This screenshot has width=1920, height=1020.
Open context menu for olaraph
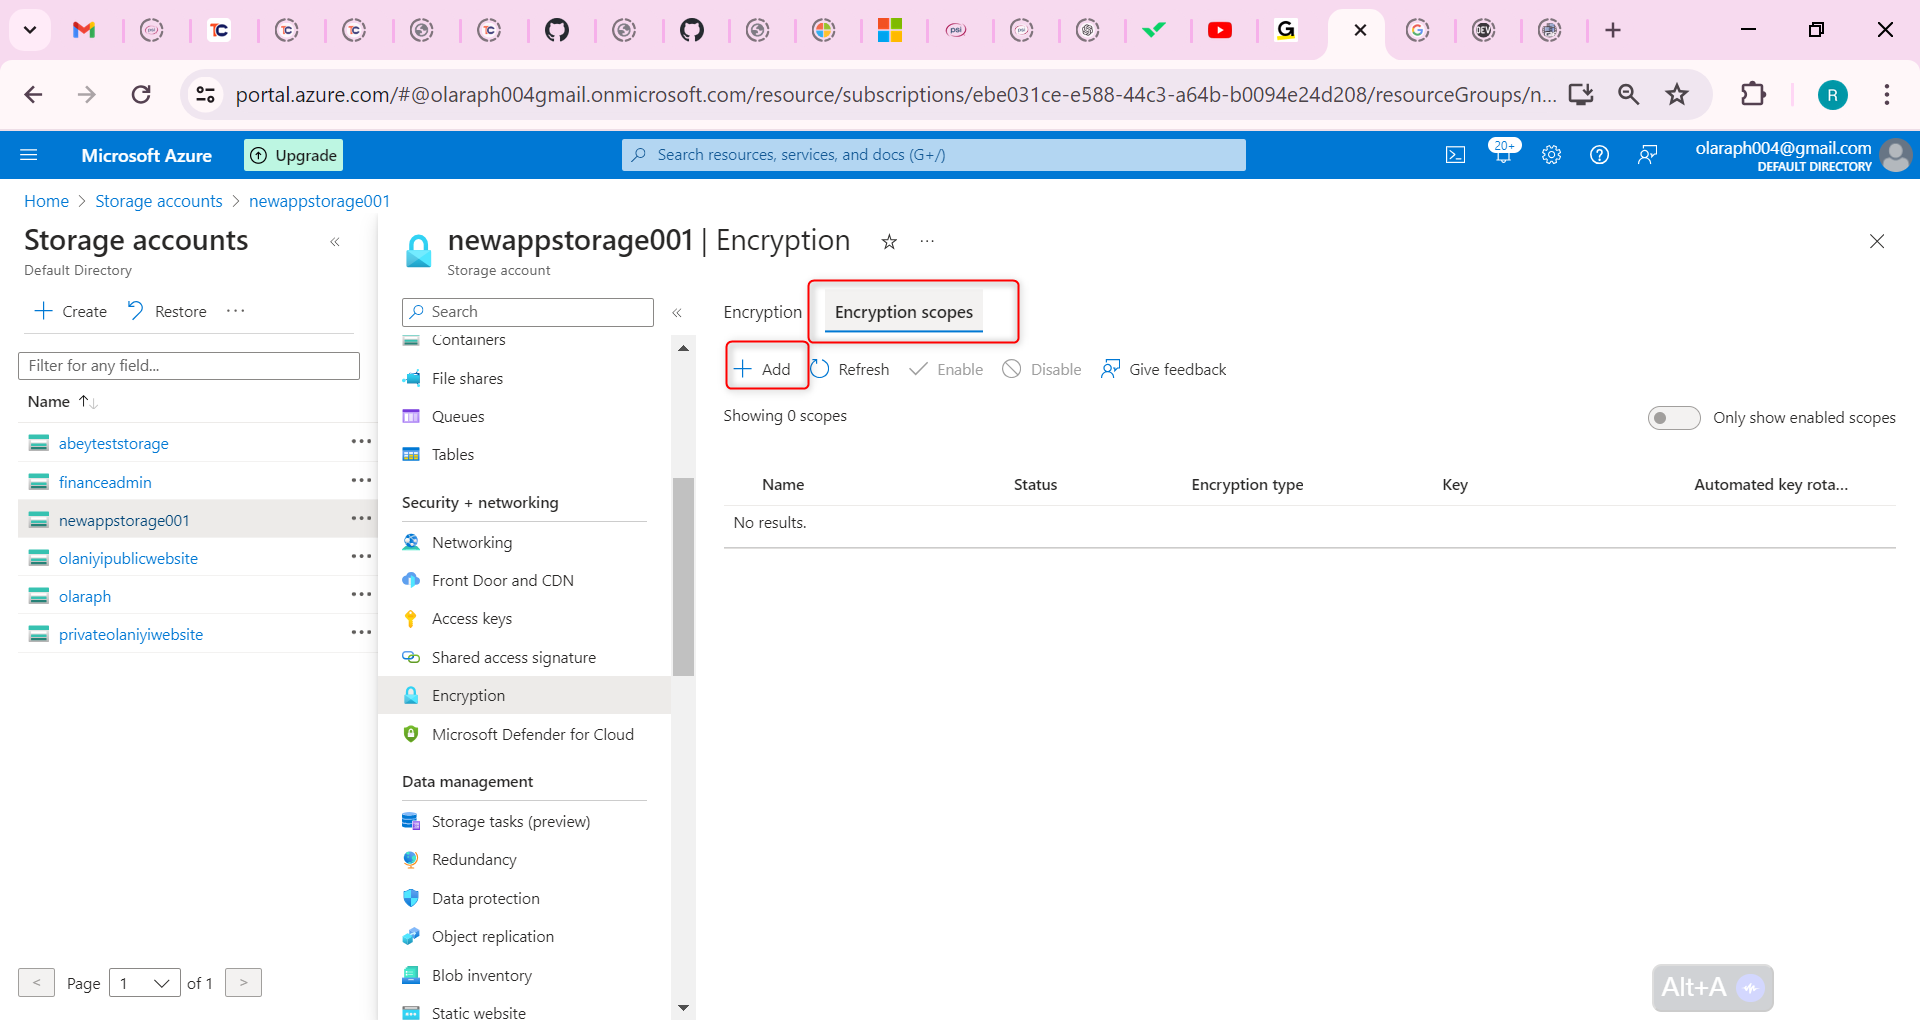click(x=361, y=595)
